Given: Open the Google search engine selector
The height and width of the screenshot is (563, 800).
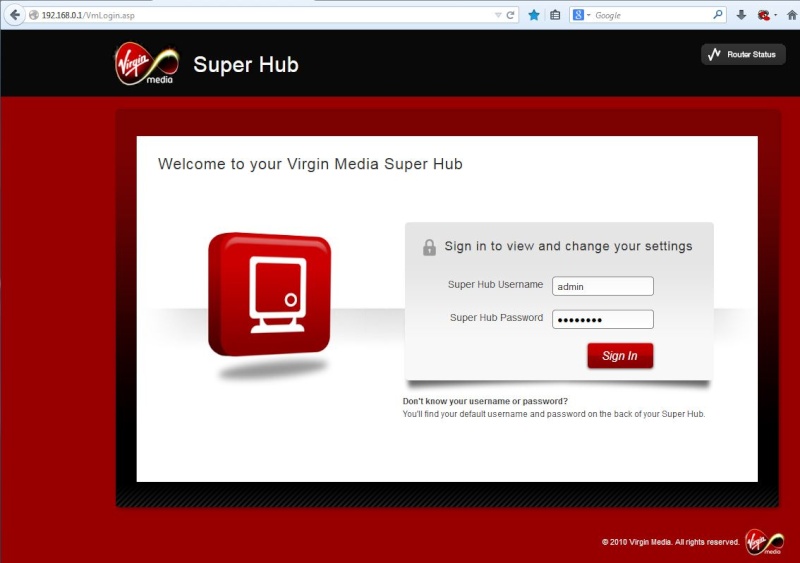Looking at the screenshot, I should click(x=581, y=15).
